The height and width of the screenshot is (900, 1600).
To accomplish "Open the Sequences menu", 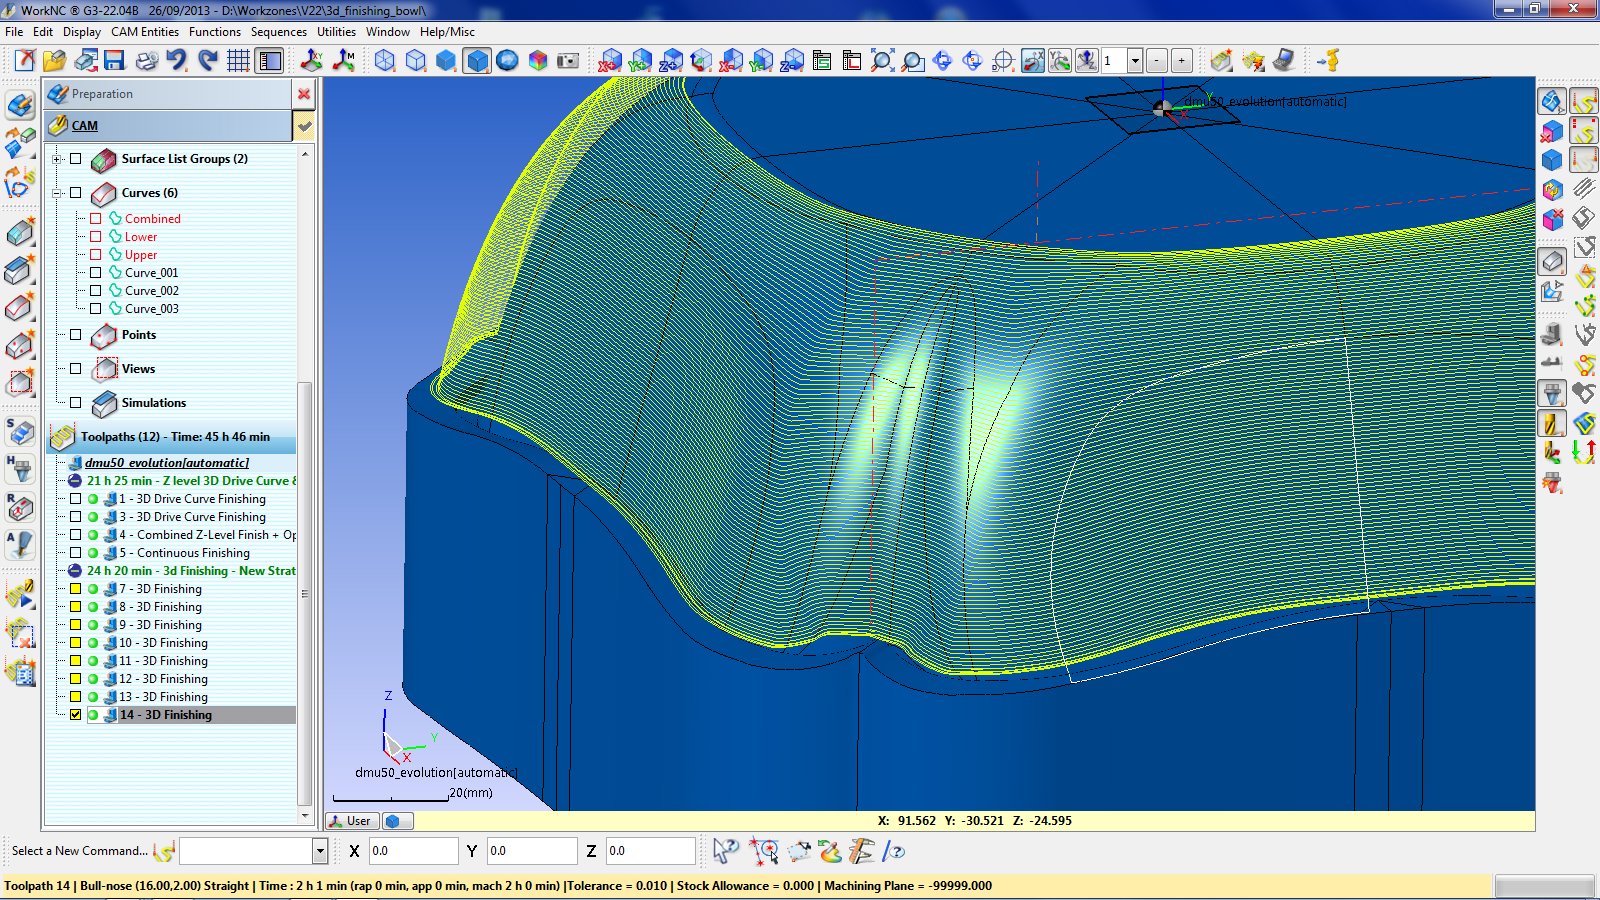I will coord(278,32).
